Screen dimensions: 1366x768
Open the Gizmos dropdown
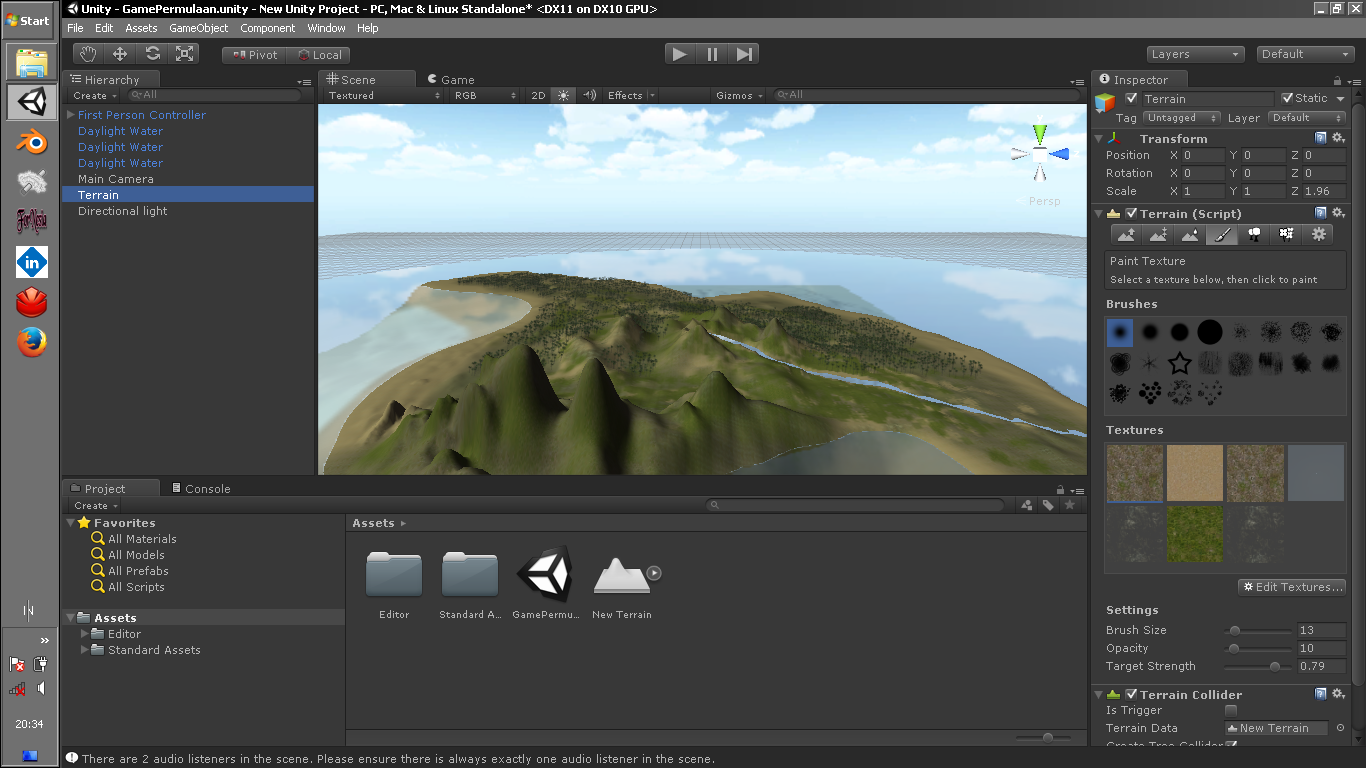coord(740,95)
